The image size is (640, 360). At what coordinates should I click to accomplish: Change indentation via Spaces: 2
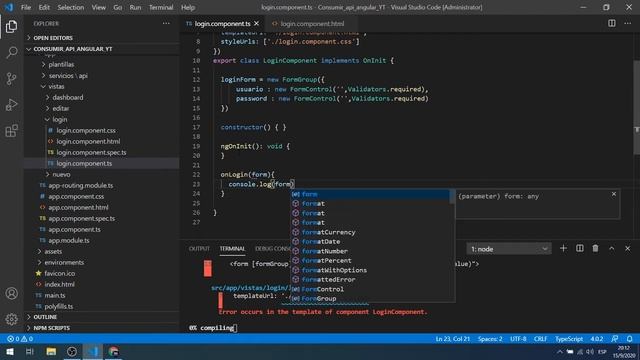[490, 339]
